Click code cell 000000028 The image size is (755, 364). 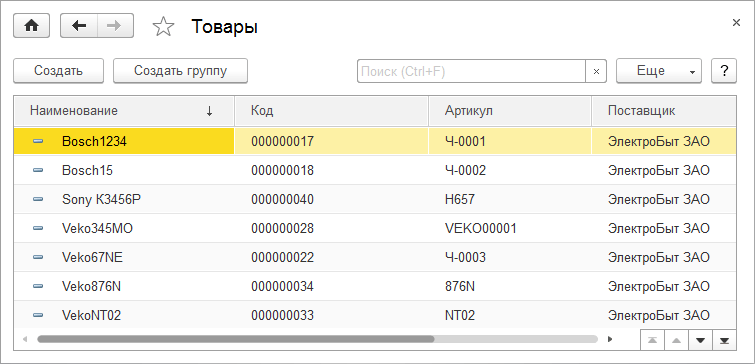tap(331, 228)
